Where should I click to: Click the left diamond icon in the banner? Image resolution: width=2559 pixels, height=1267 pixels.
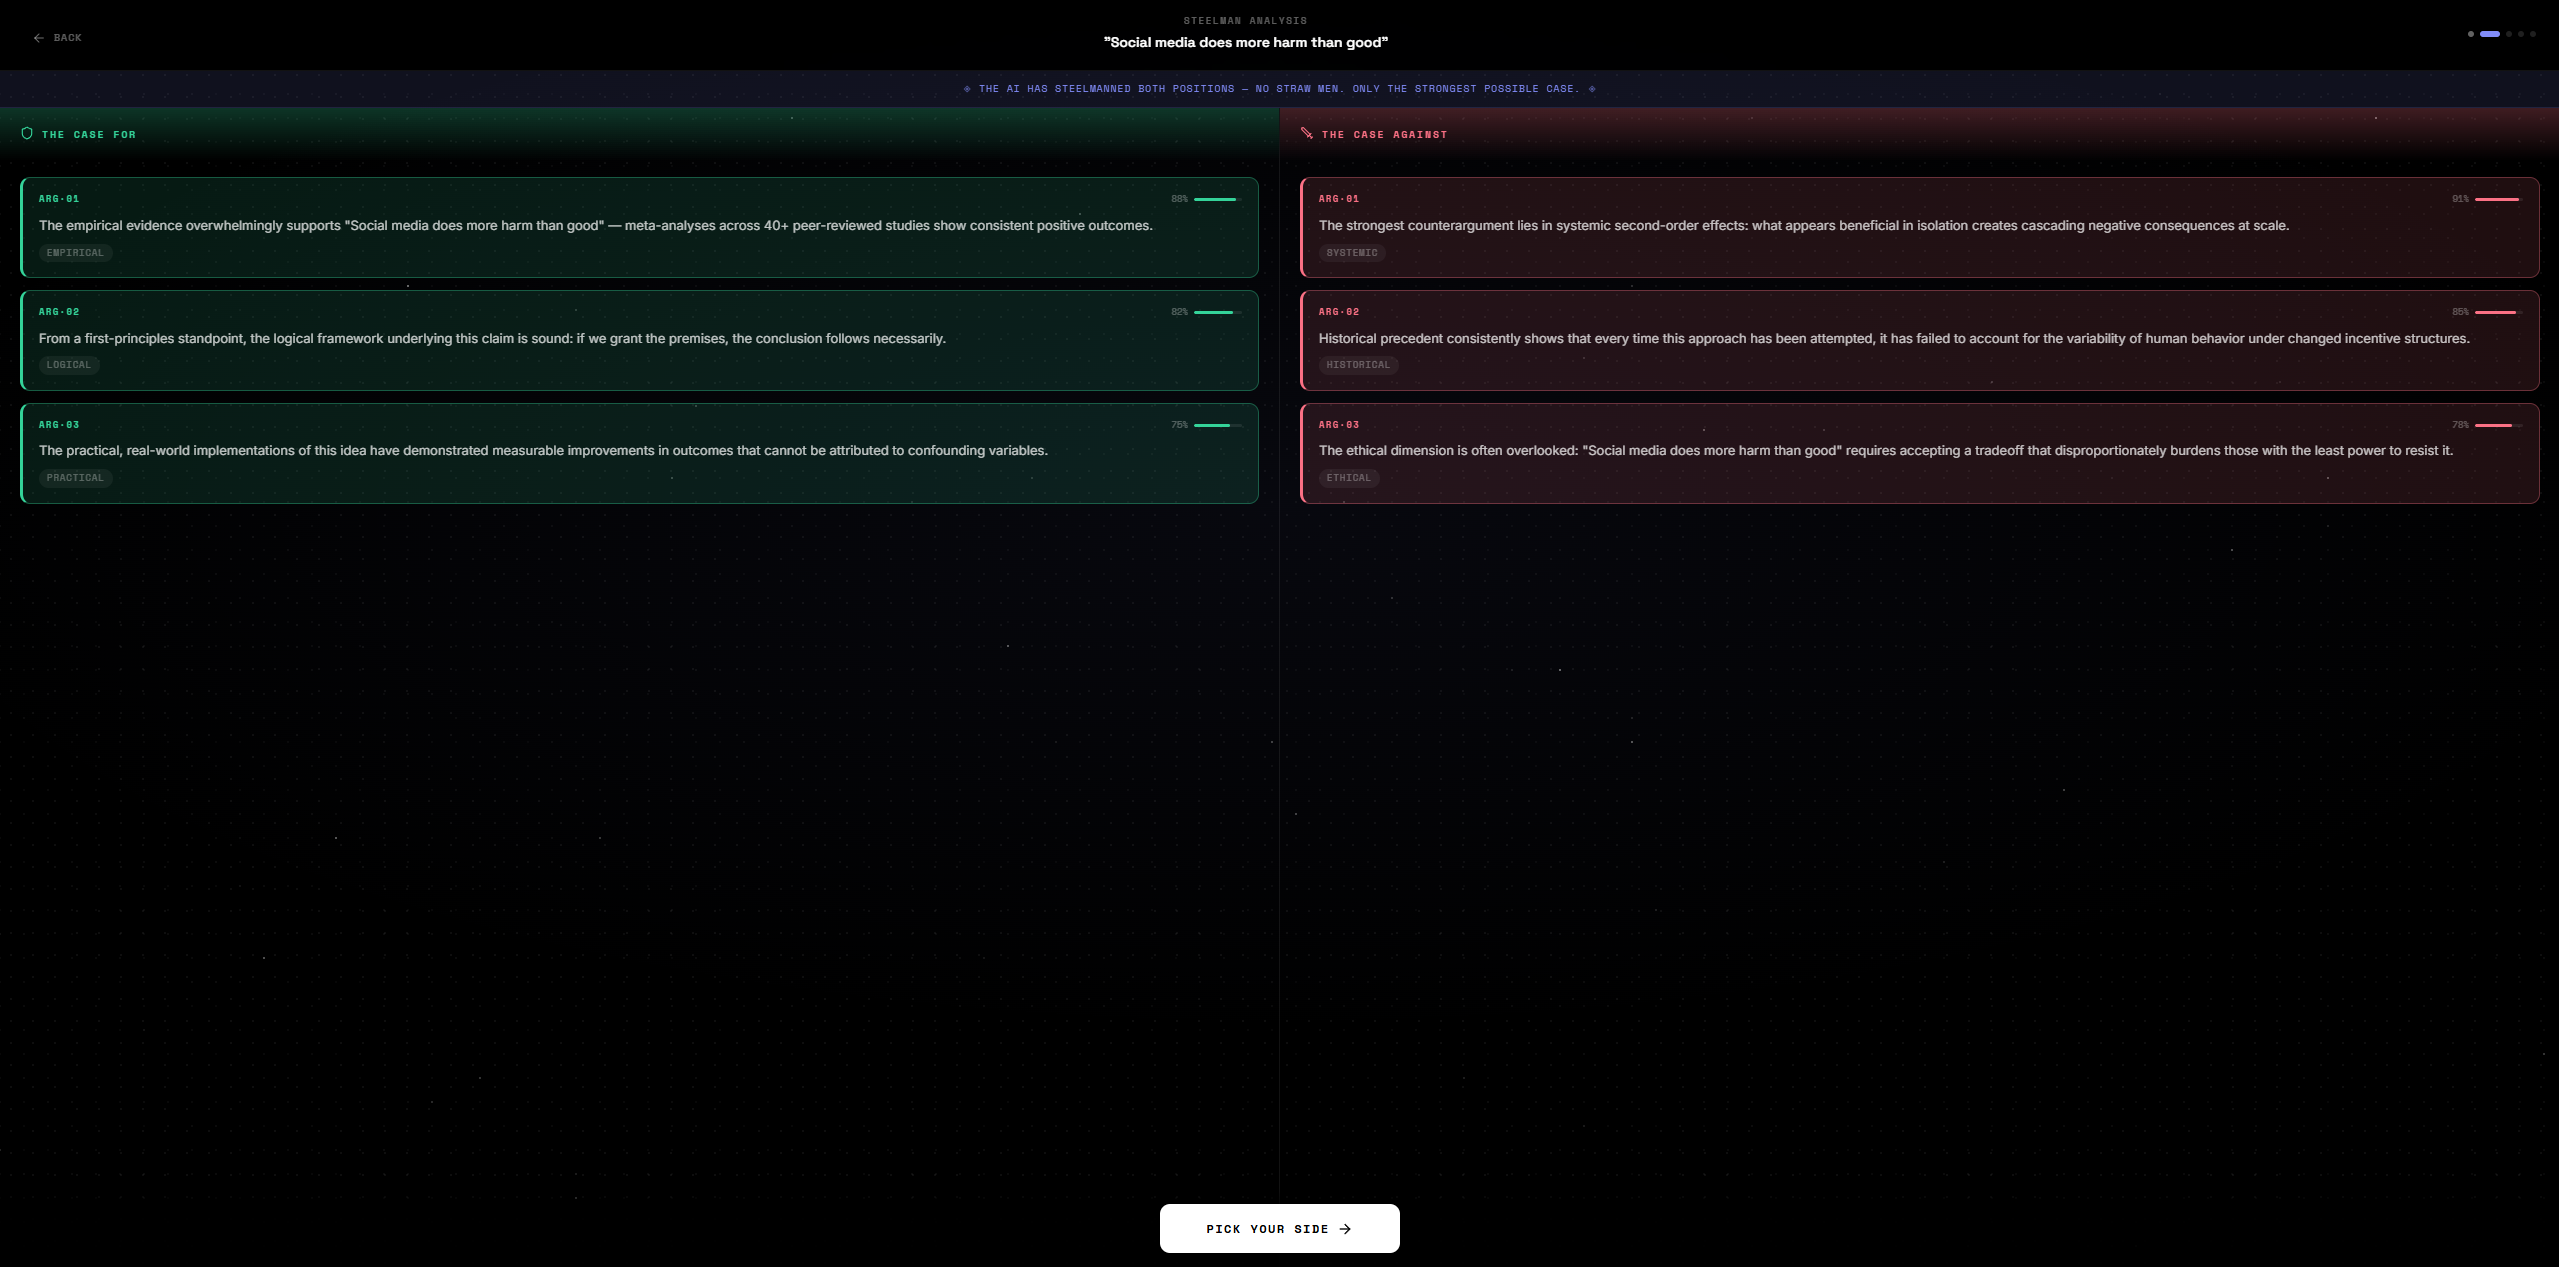tap(967, 89)
